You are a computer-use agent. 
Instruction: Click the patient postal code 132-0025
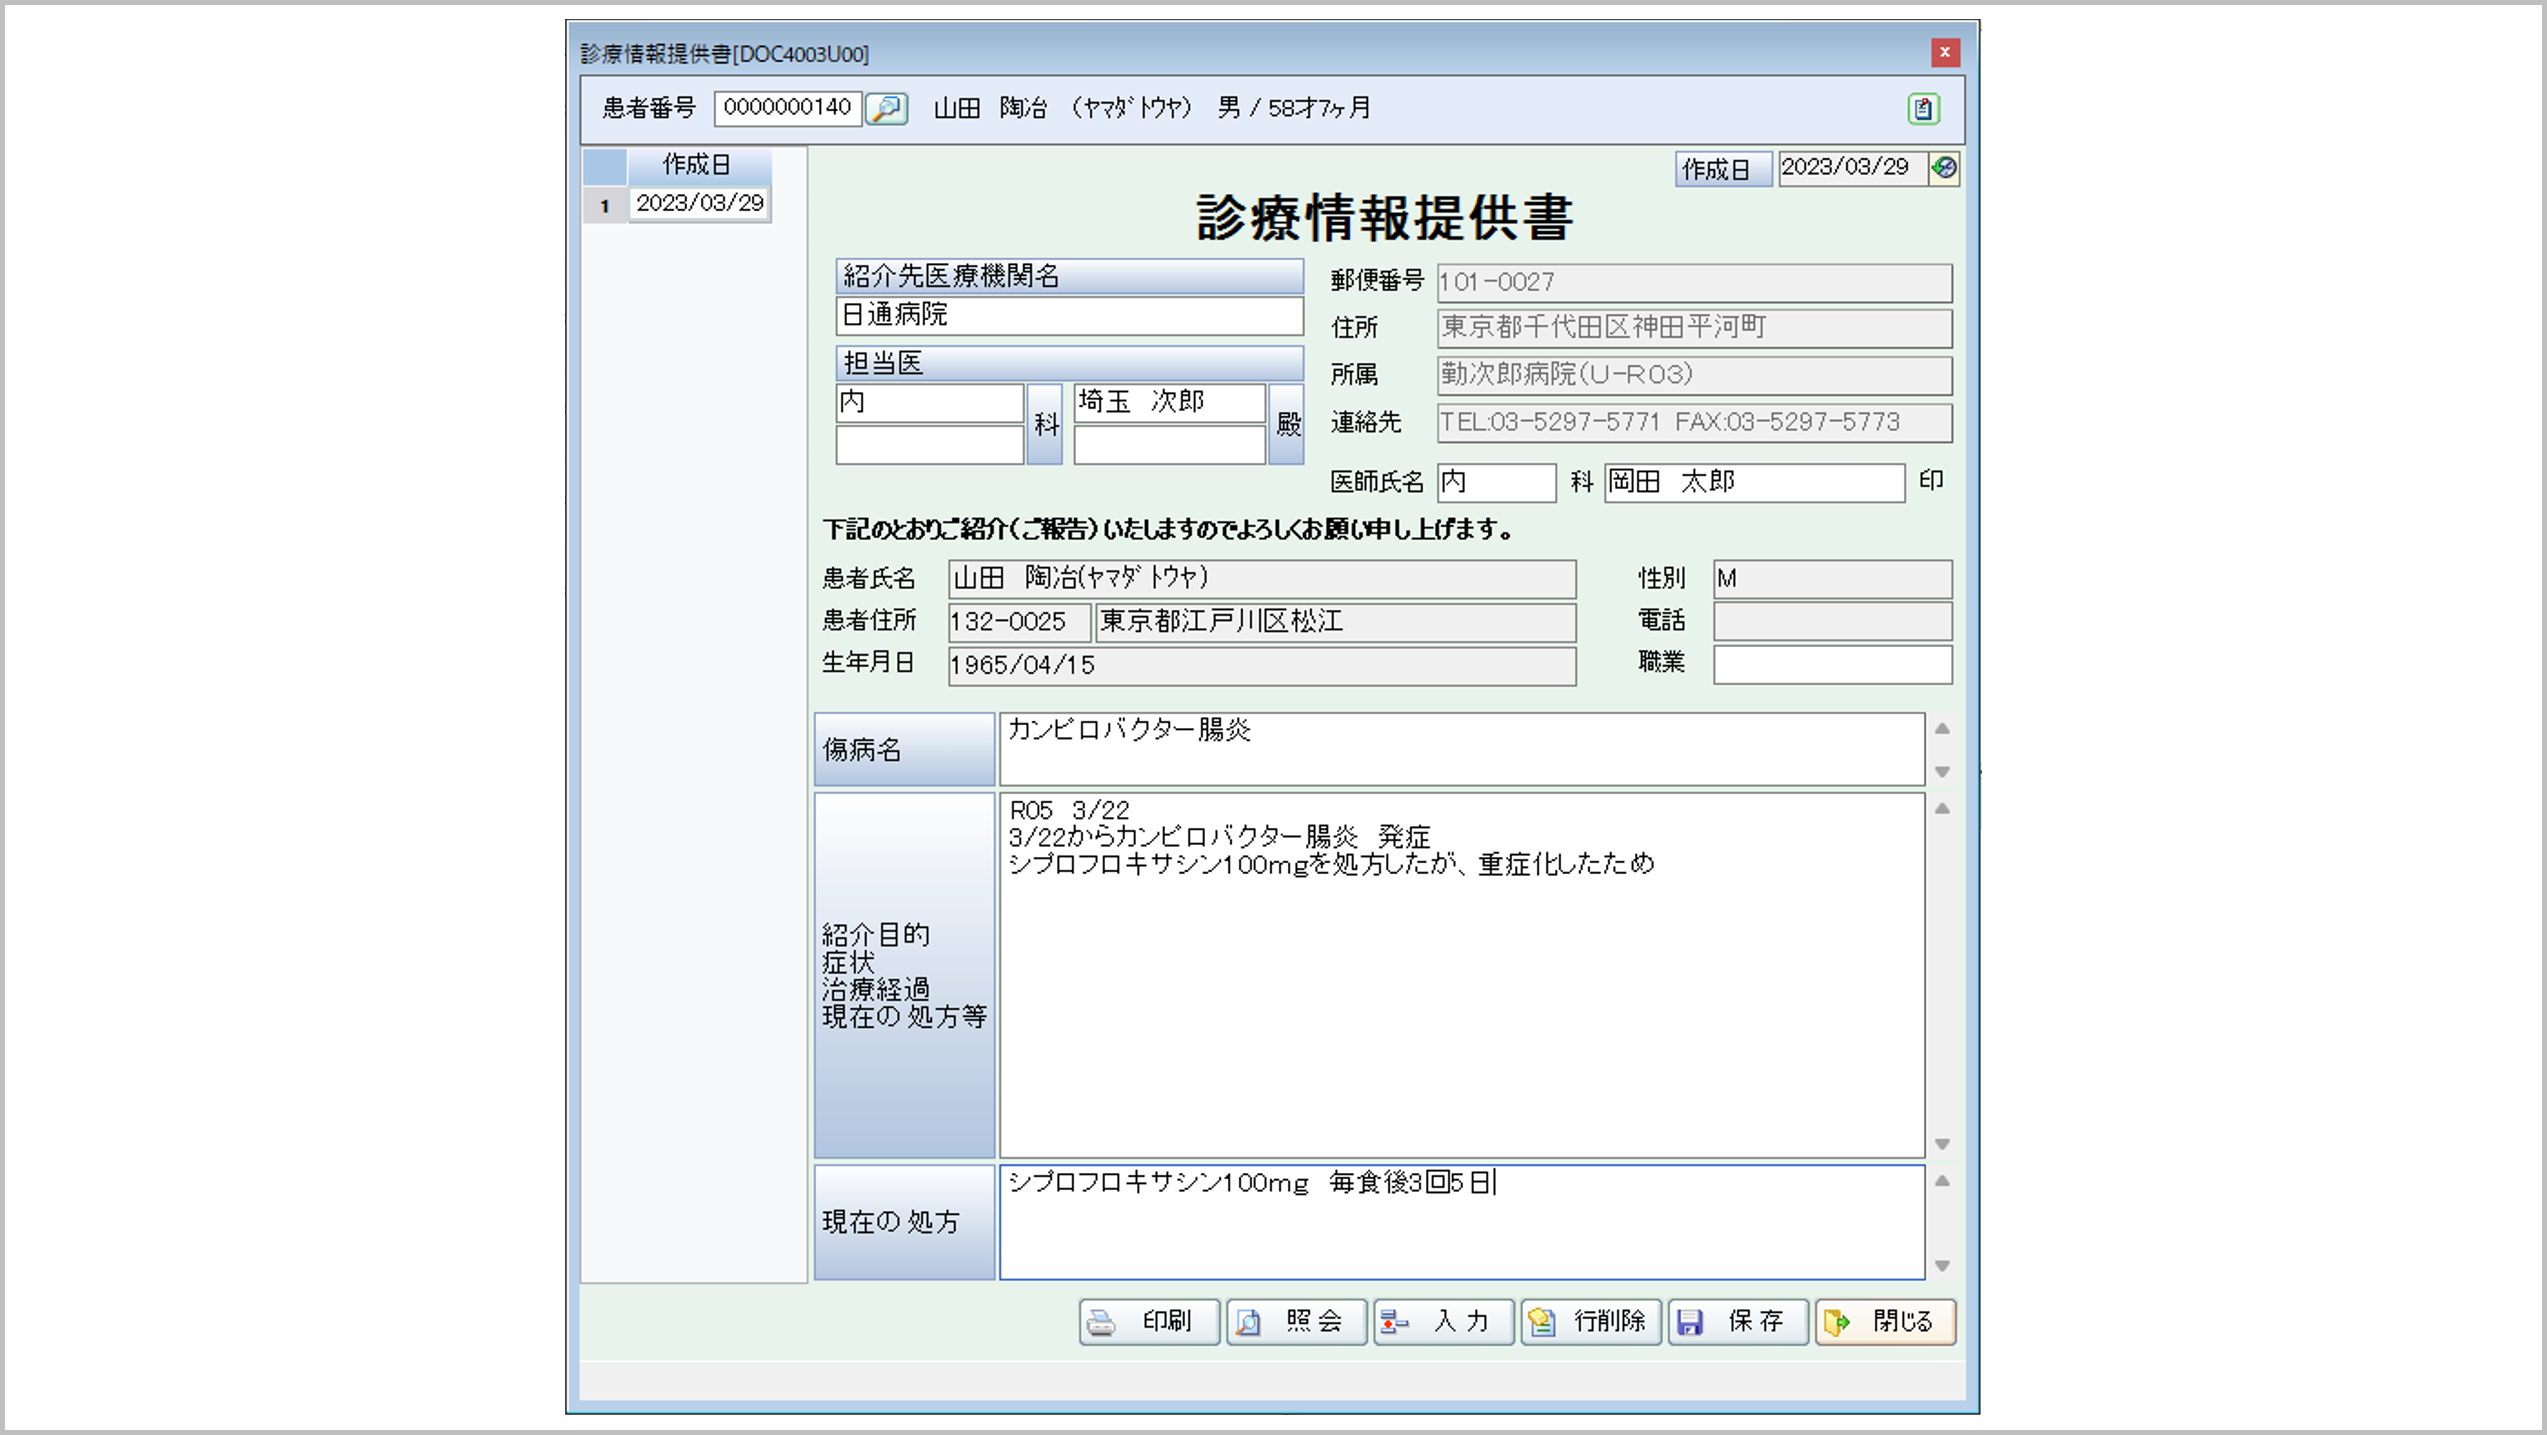[x=1019, y=622]
